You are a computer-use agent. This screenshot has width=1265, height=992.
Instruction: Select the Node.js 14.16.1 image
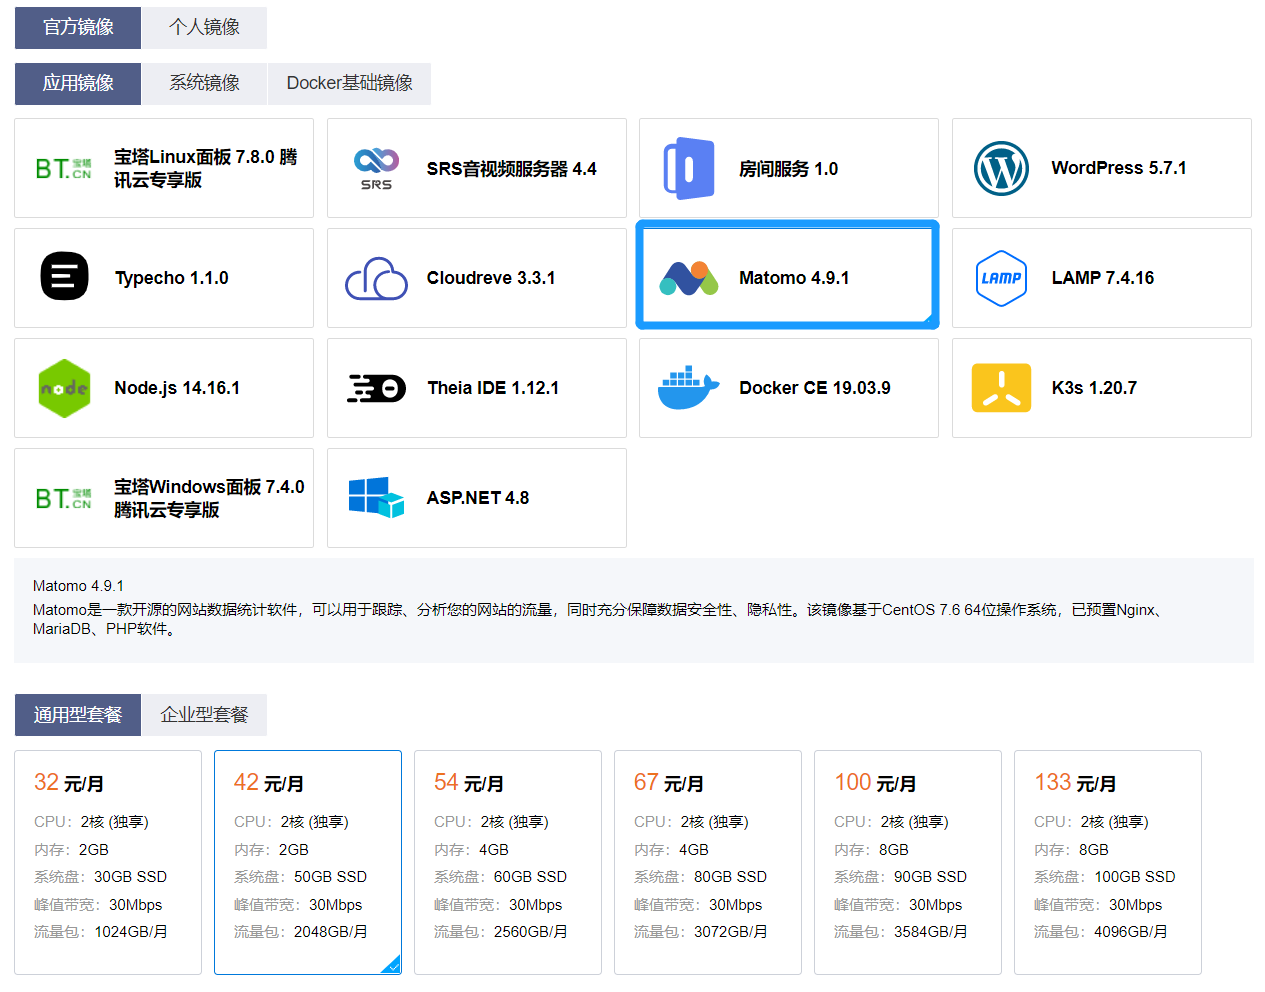[163, 388]
